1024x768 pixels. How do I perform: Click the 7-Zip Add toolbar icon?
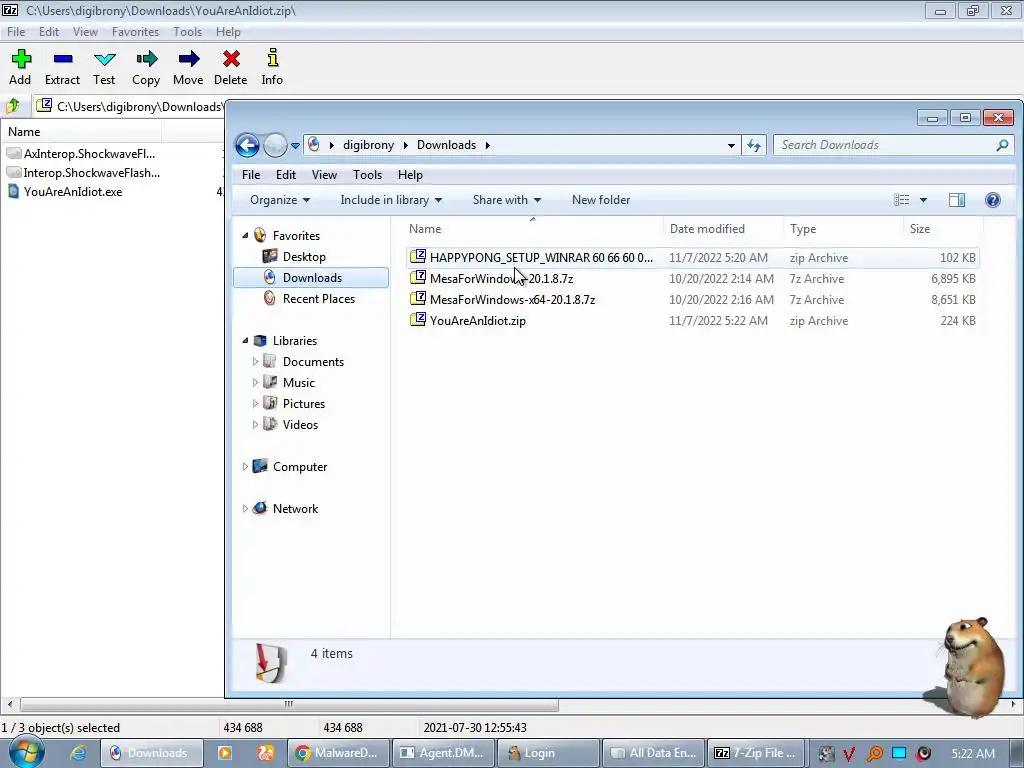click(21, 59)
